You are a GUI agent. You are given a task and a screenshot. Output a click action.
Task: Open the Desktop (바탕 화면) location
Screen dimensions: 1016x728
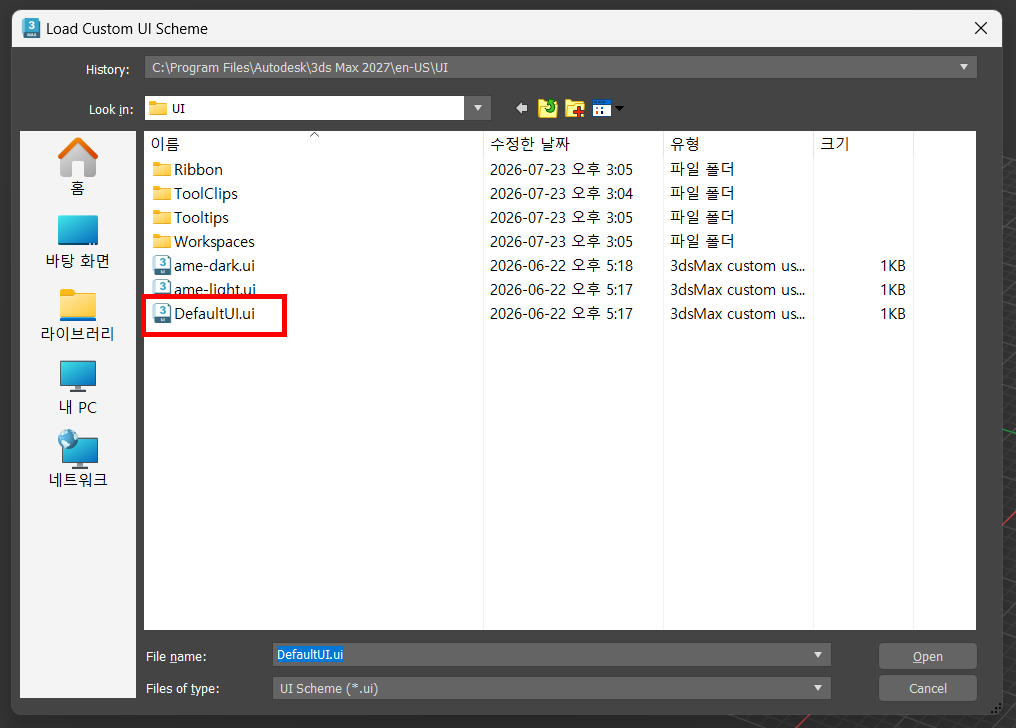pos(78,242)
